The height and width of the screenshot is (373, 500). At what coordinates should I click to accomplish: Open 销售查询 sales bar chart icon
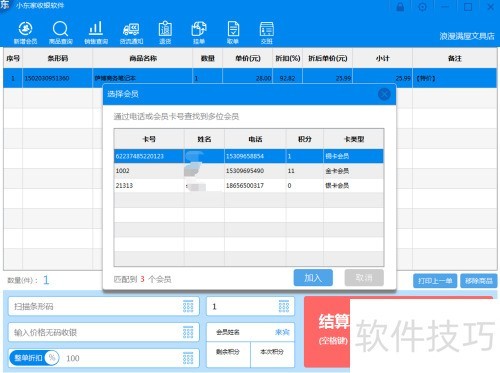pos(96,33)
